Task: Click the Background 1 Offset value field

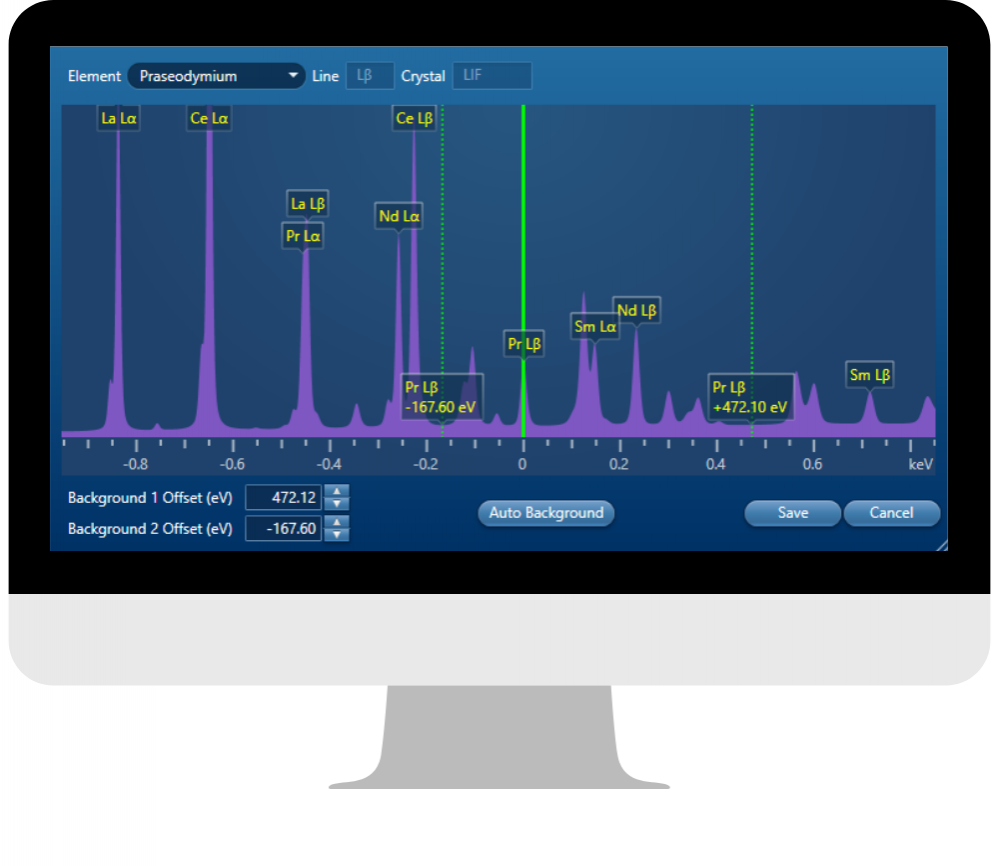Action: click(x=283, y=498)
